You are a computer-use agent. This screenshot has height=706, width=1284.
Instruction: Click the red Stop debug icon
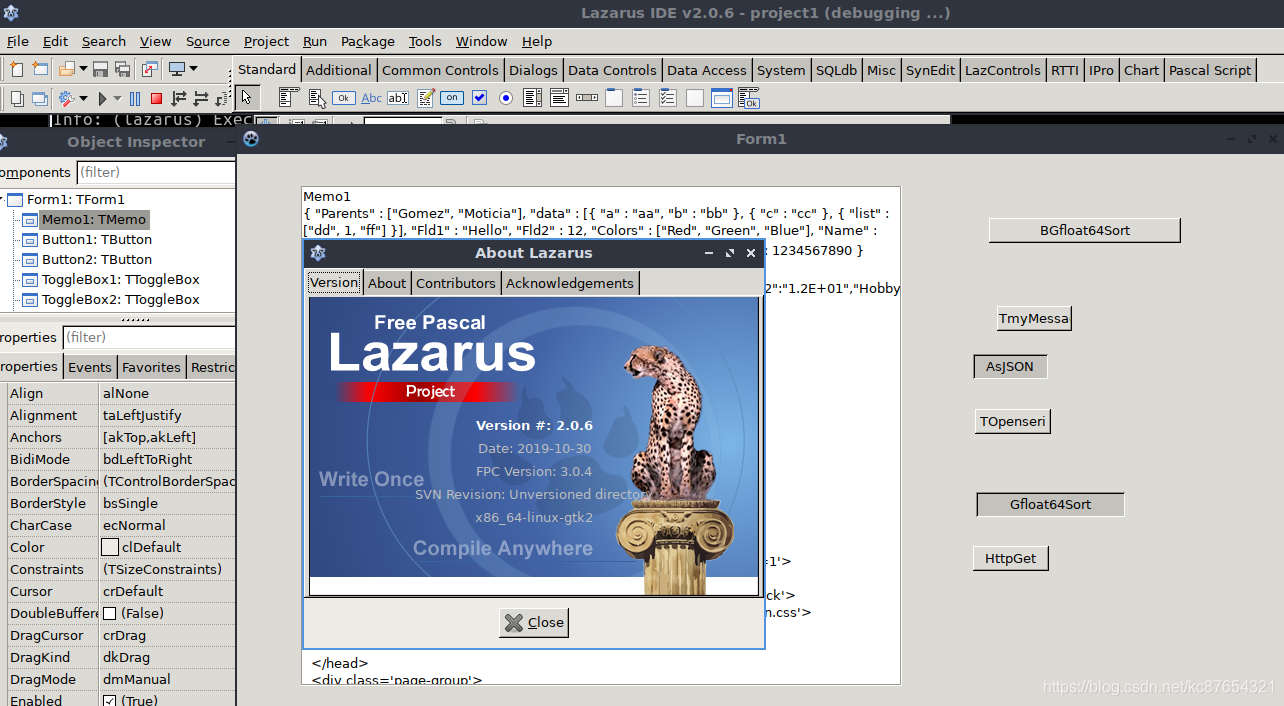156,98
